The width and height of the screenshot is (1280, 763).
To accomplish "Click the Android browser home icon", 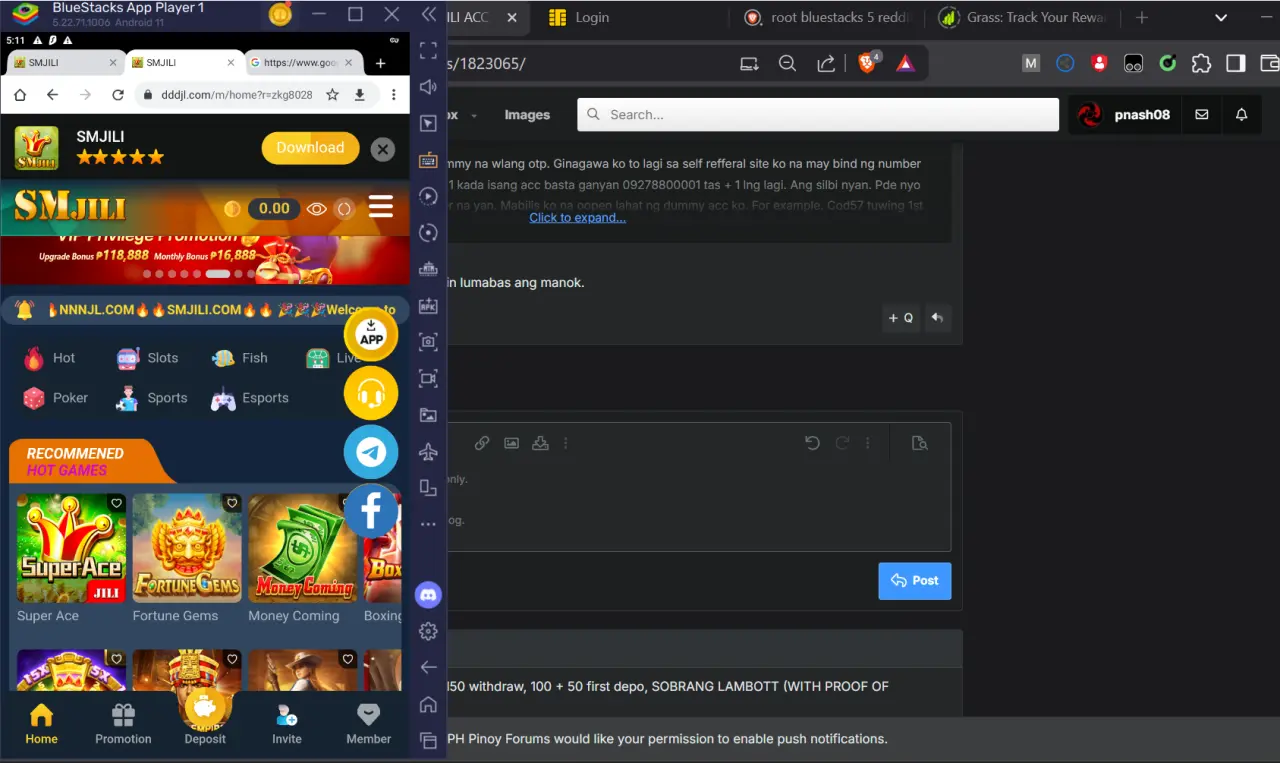I will [20, 95].
